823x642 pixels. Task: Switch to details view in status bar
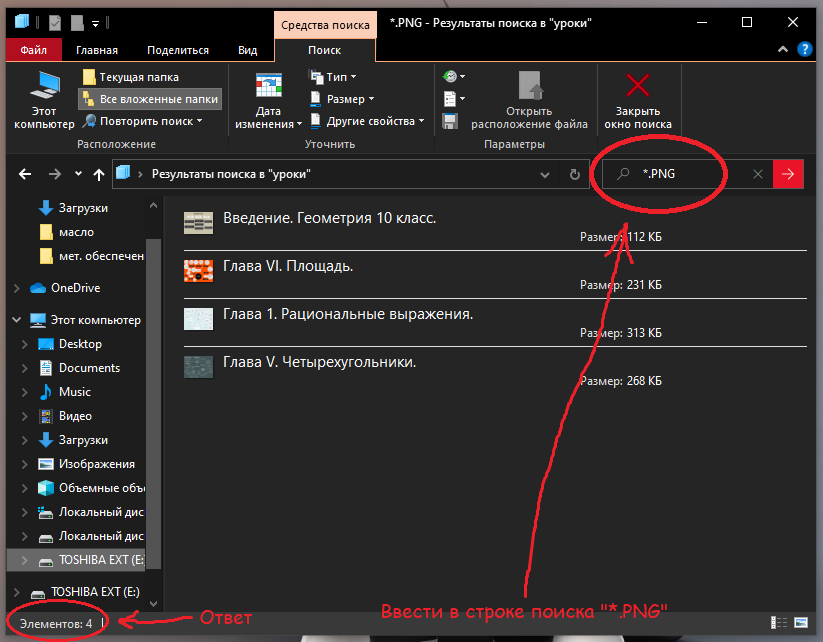pyautogui.click(x=778, y=623)
